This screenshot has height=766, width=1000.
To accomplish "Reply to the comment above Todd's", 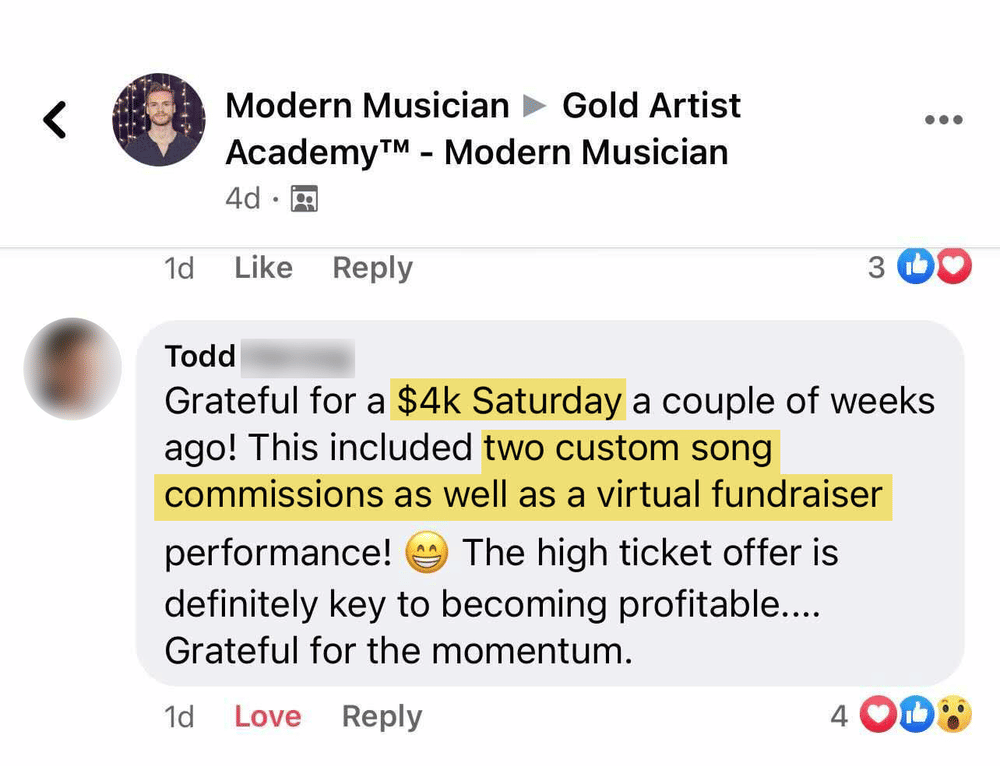I will tap(372, 268).
